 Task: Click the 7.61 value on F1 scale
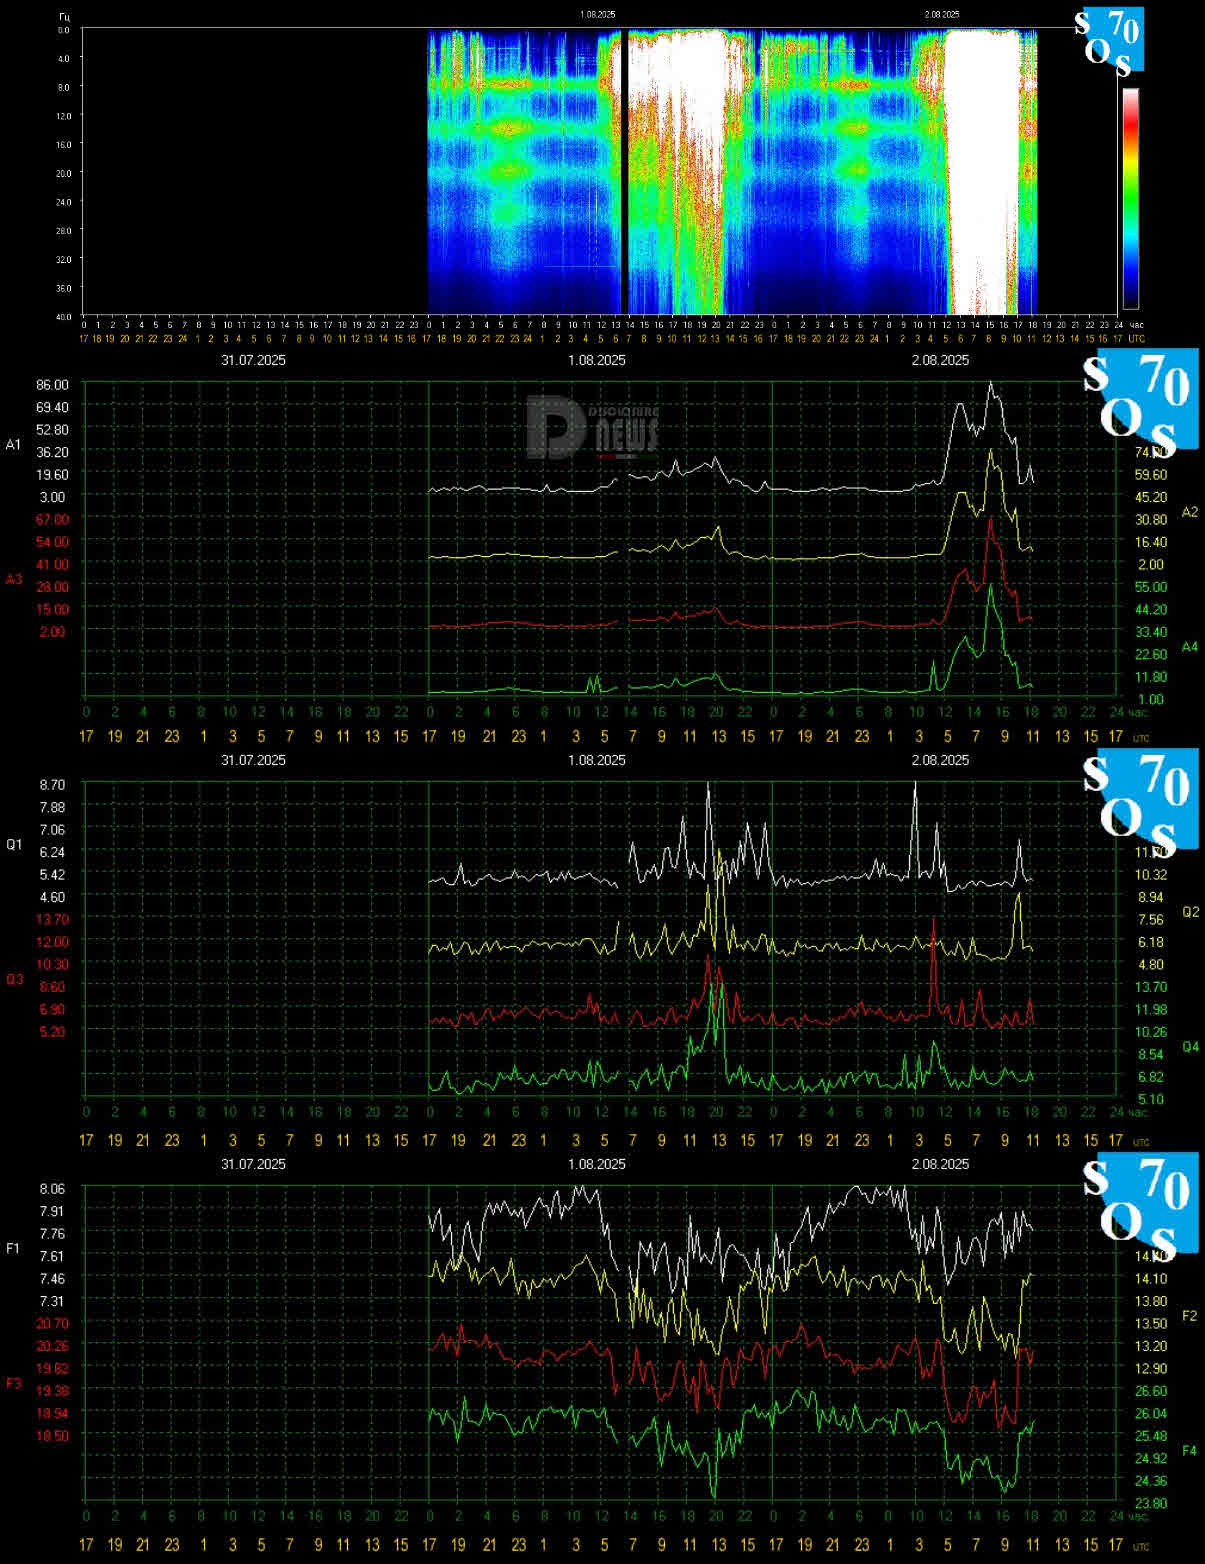click(53, 1256)
